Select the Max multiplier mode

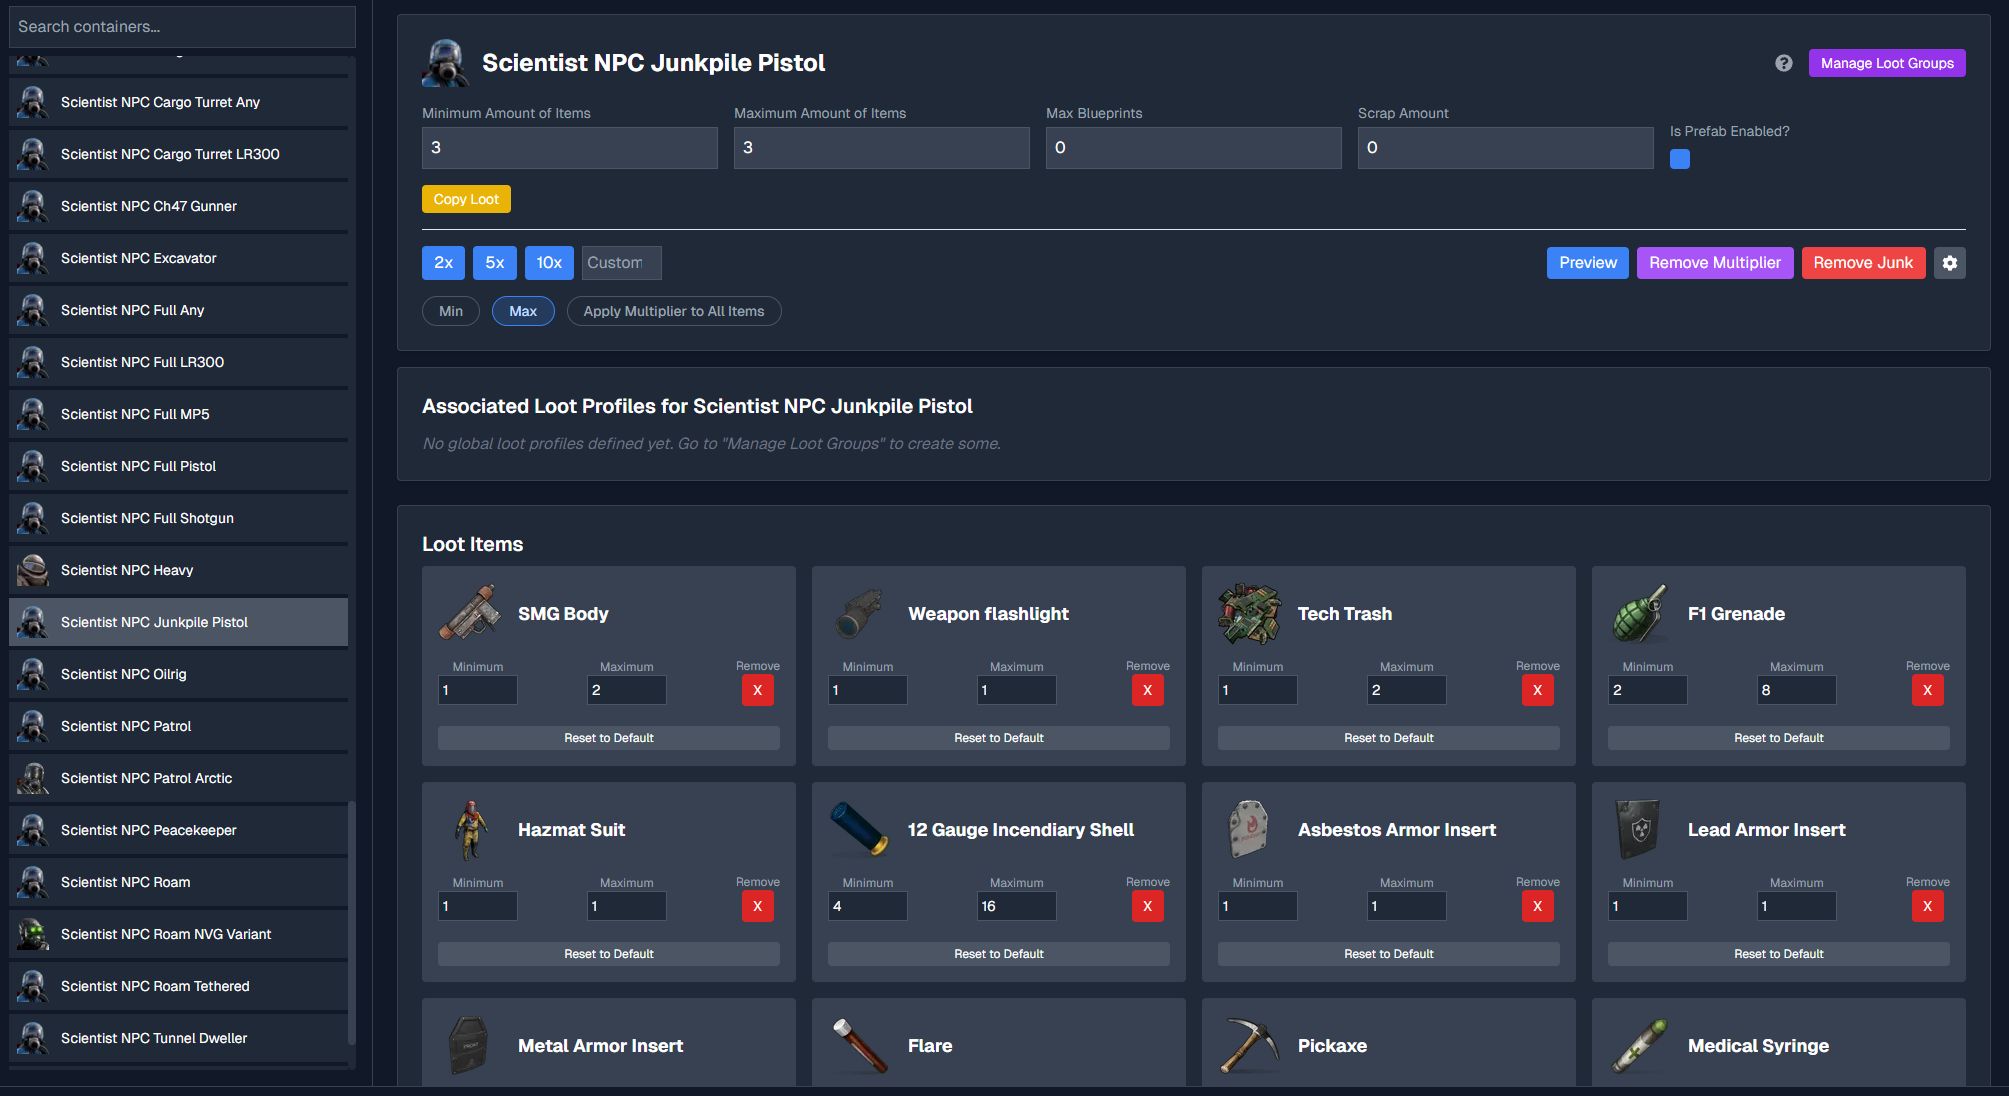[x=523, y=311]
